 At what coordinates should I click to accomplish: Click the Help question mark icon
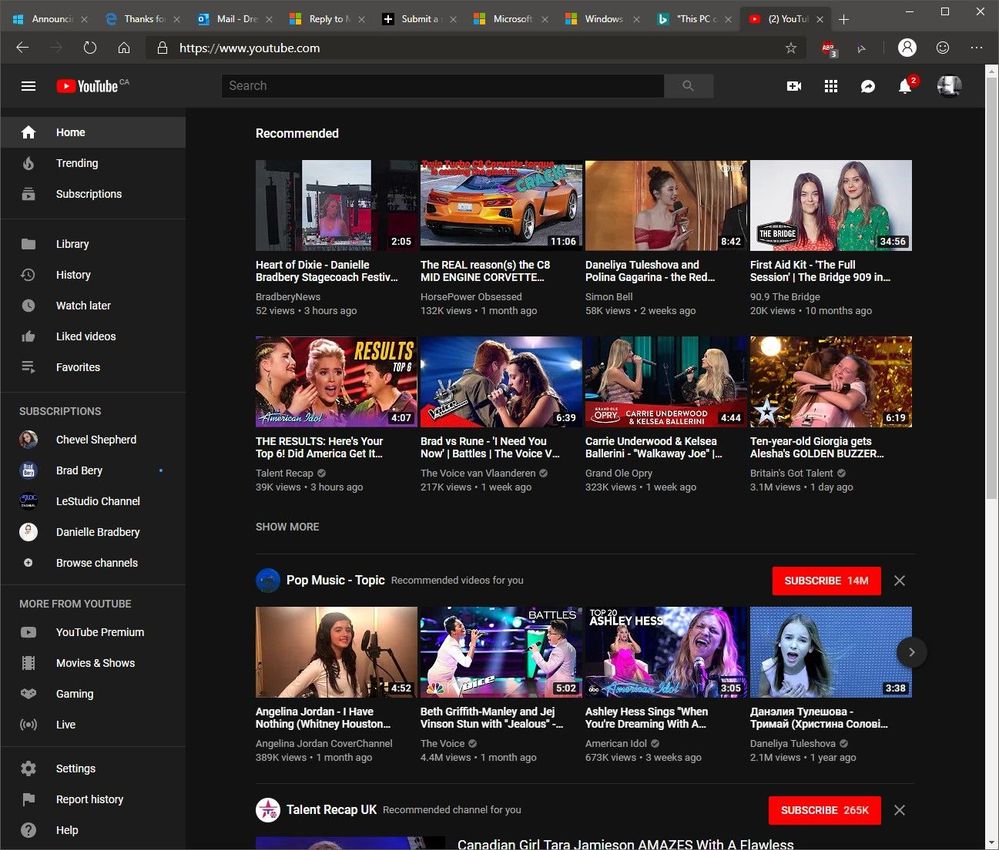[x=28, y=830]
